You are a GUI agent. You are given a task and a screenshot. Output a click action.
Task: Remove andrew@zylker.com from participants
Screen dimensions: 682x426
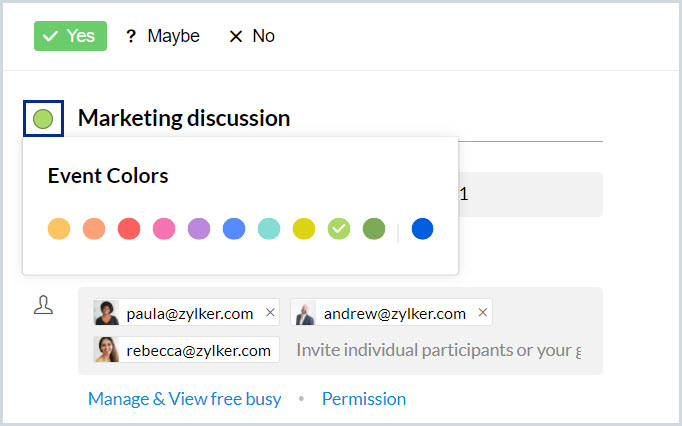click(x=483, y=313)
